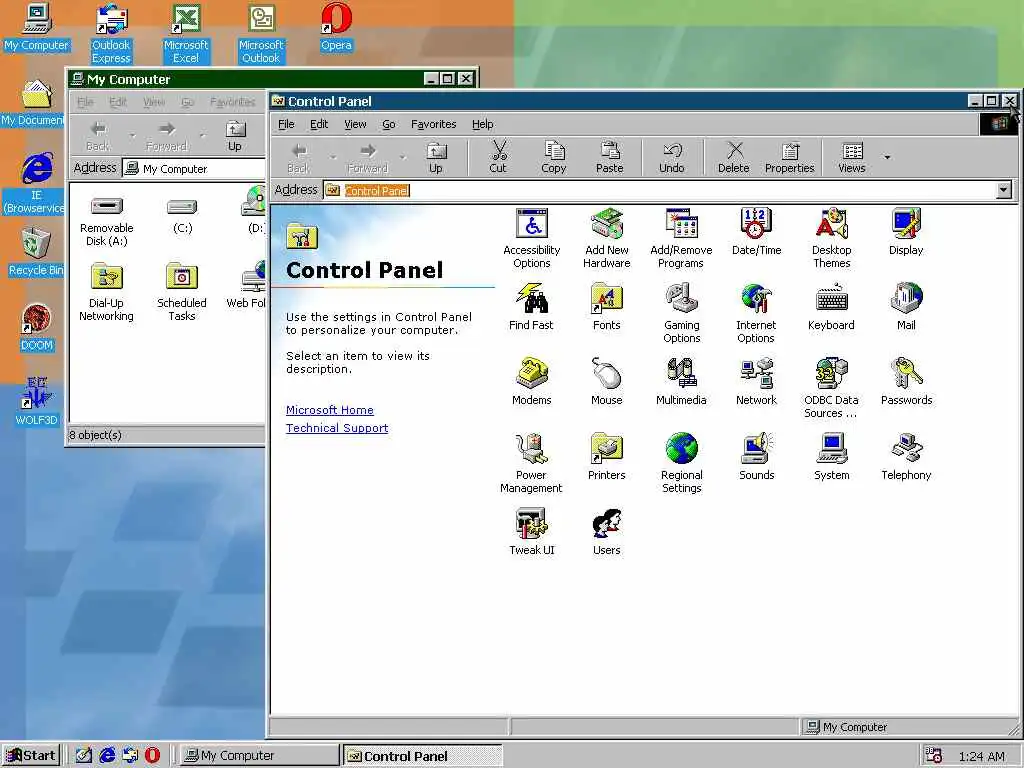Select the (C:) drive in My Computer
The image size is (1024, 768).
tap(182, 216)
